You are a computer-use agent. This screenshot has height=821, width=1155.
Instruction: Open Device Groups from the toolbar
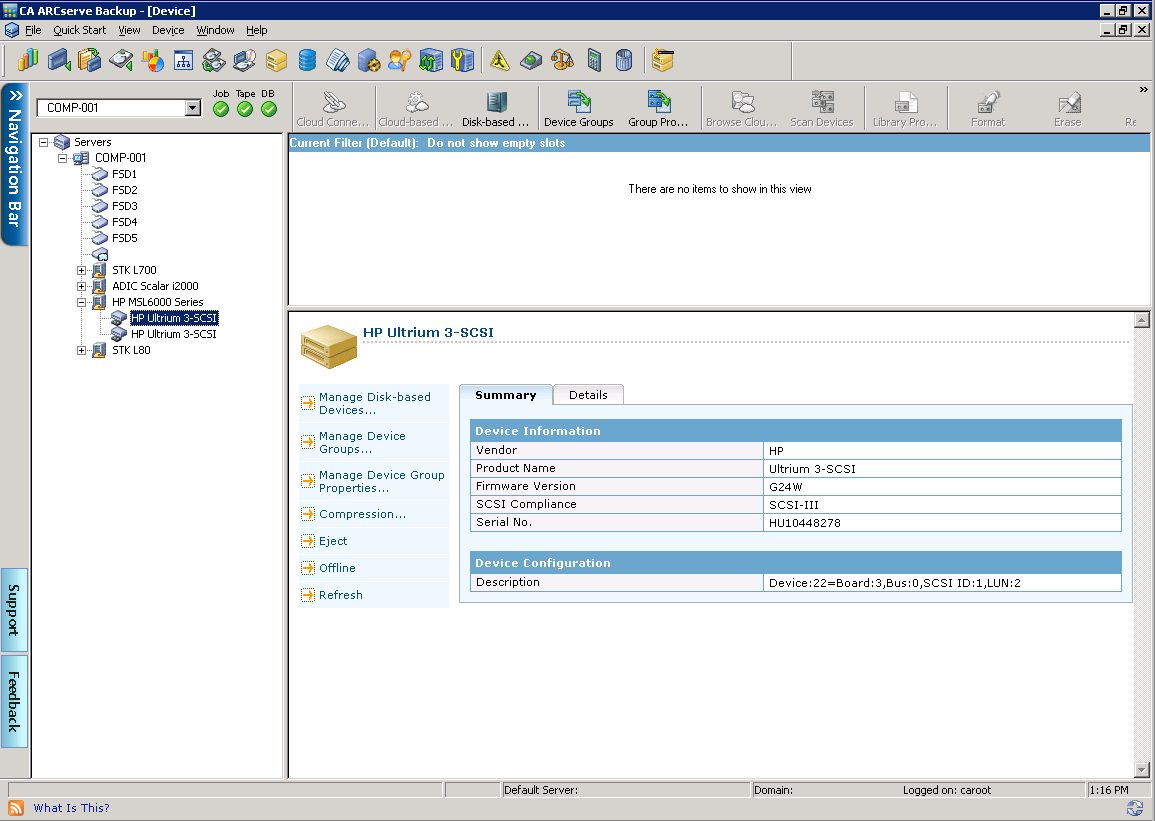[579, 108]
